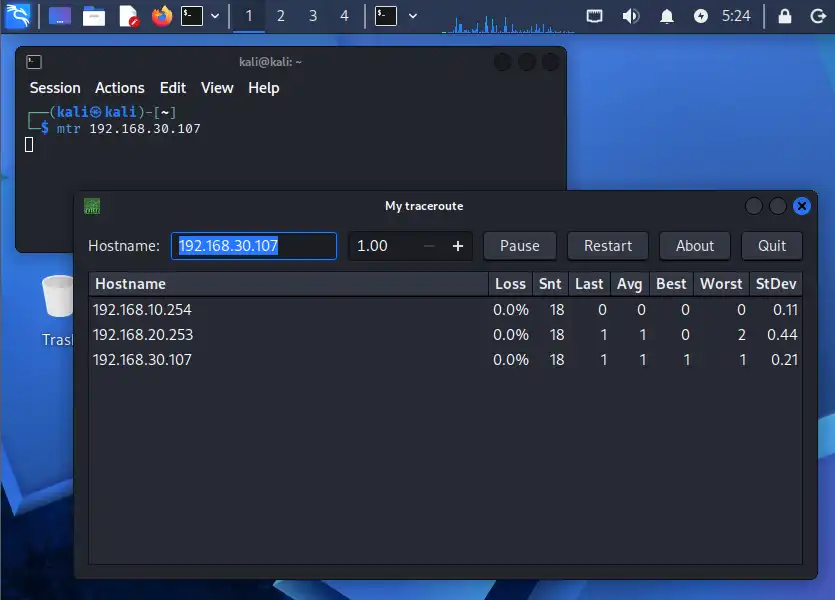Open the Actions menu in terminal

coord(120,88)
